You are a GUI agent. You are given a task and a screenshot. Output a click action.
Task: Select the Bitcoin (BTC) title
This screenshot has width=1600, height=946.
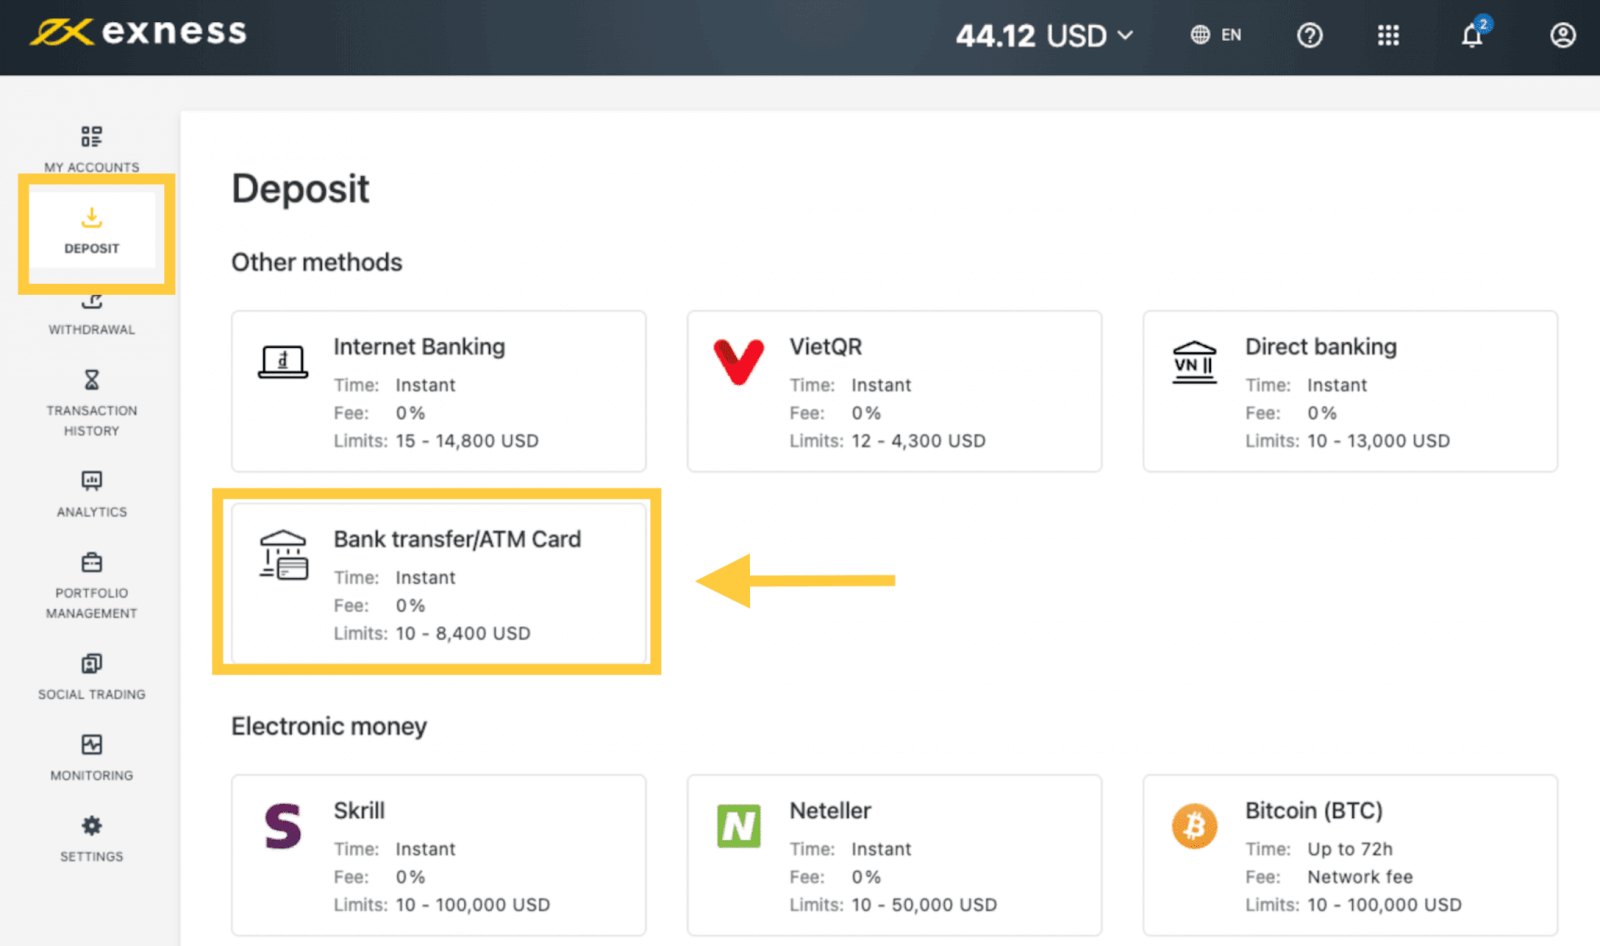tap(1313, 811)
